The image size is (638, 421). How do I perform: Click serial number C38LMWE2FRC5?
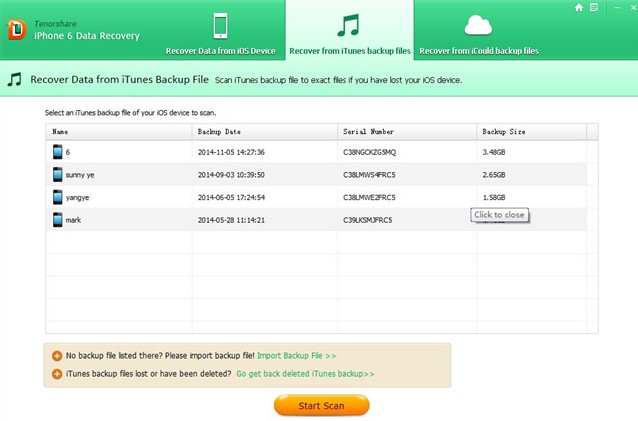pyautogui.click(x=369, y=197)
